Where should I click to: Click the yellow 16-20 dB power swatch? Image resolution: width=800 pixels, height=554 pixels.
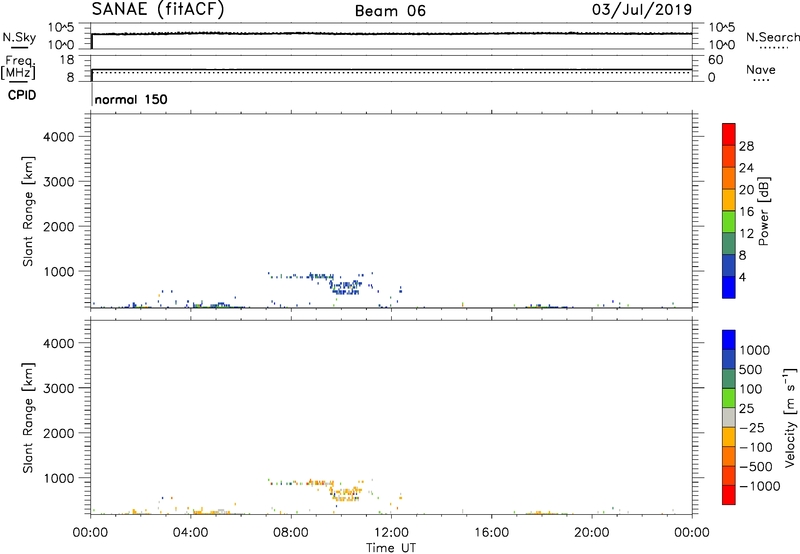(x=729, y=199)
